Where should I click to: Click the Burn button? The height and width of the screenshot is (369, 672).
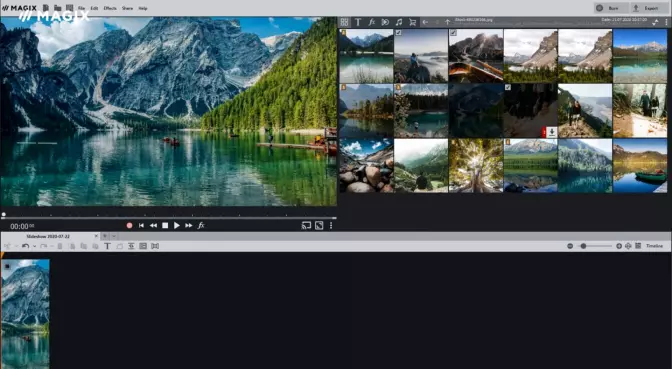(610, 8)
